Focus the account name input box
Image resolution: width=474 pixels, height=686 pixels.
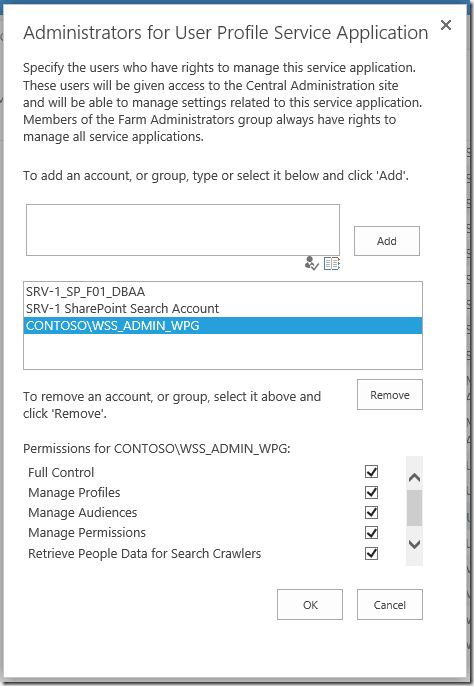tap(183, 230)
